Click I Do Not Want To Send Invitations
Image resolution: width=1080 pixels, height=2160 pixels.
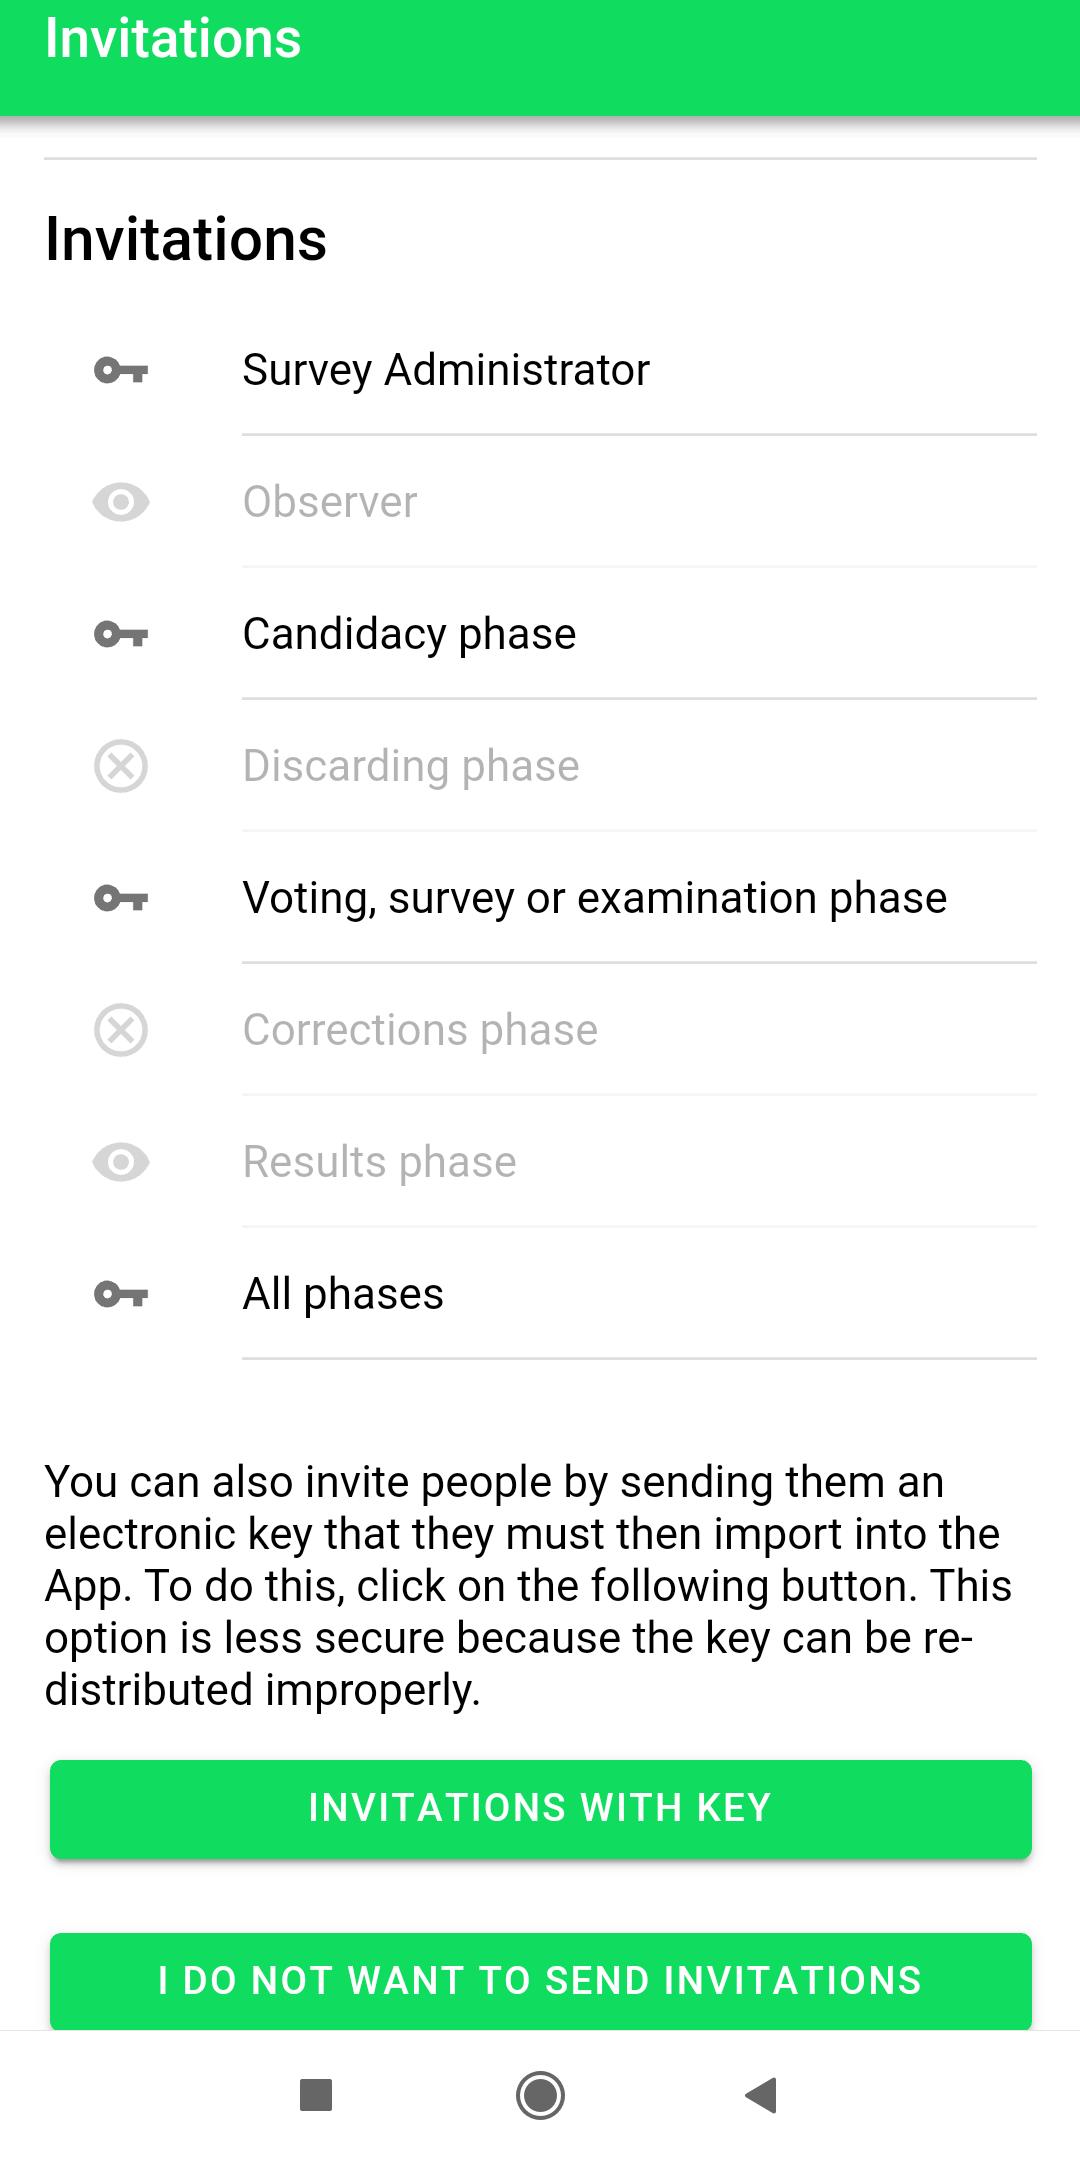pos(540,1981)
